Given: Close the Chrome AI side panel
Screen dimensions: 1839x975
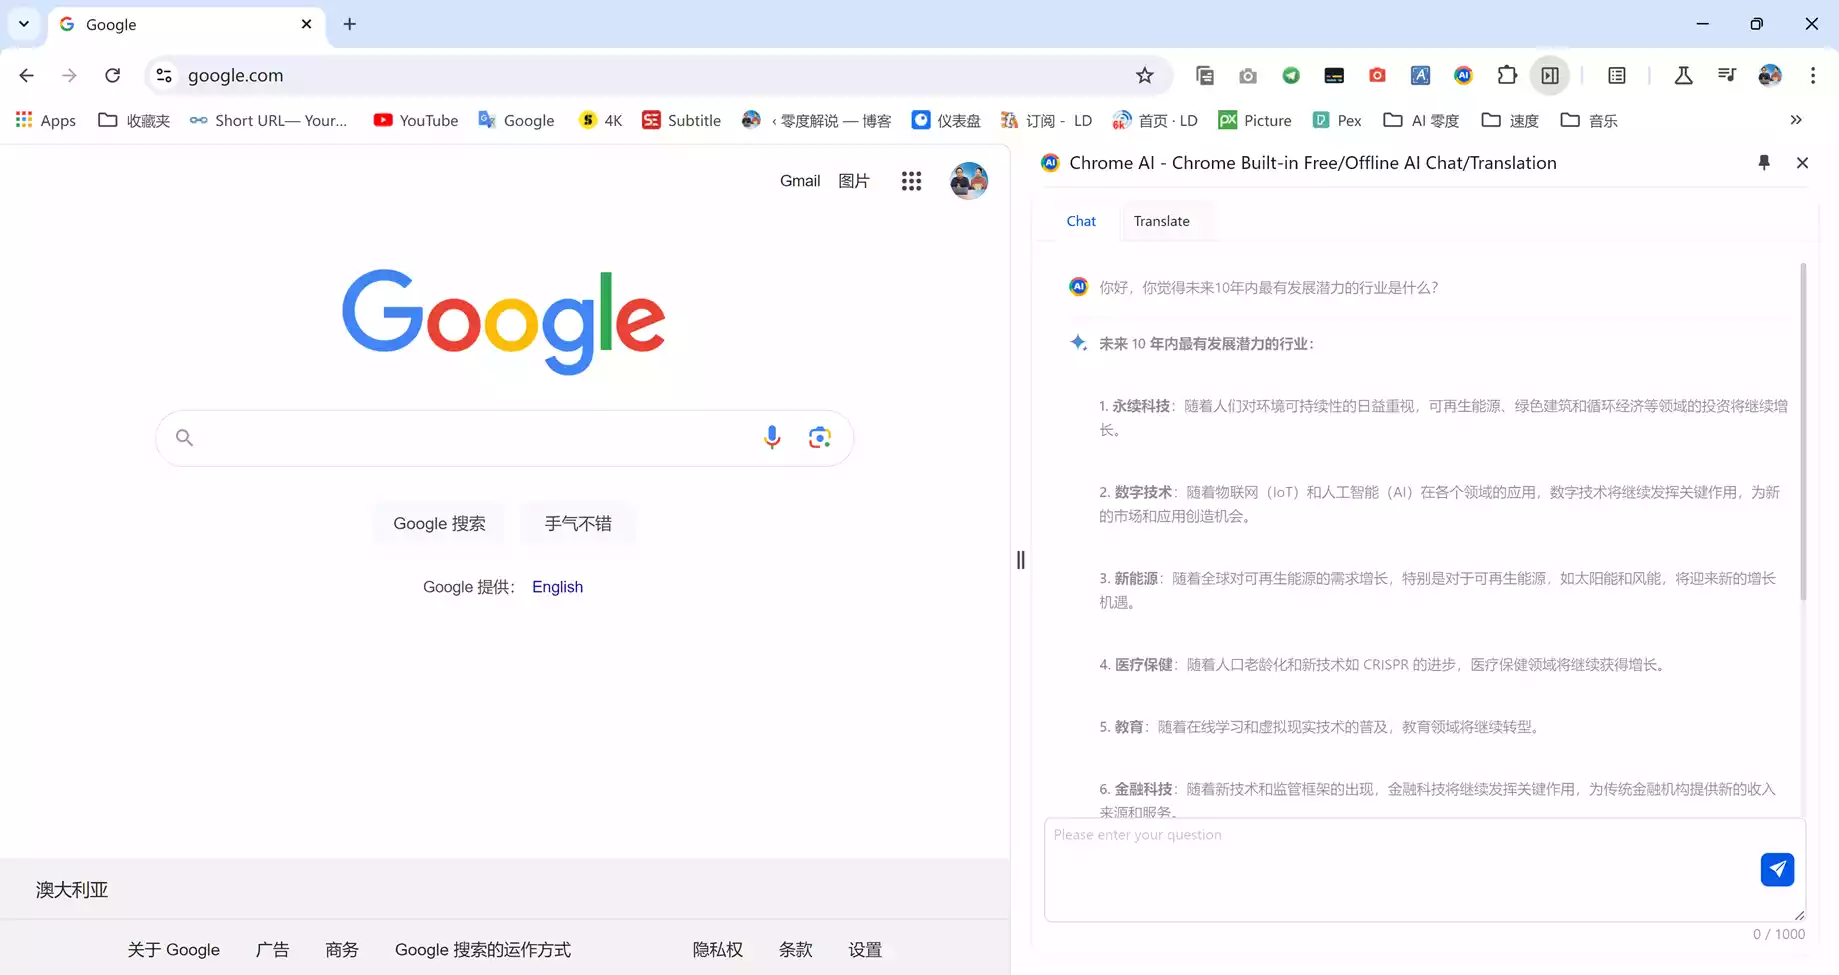Looking at the screenshot, I should (1802, 163).
